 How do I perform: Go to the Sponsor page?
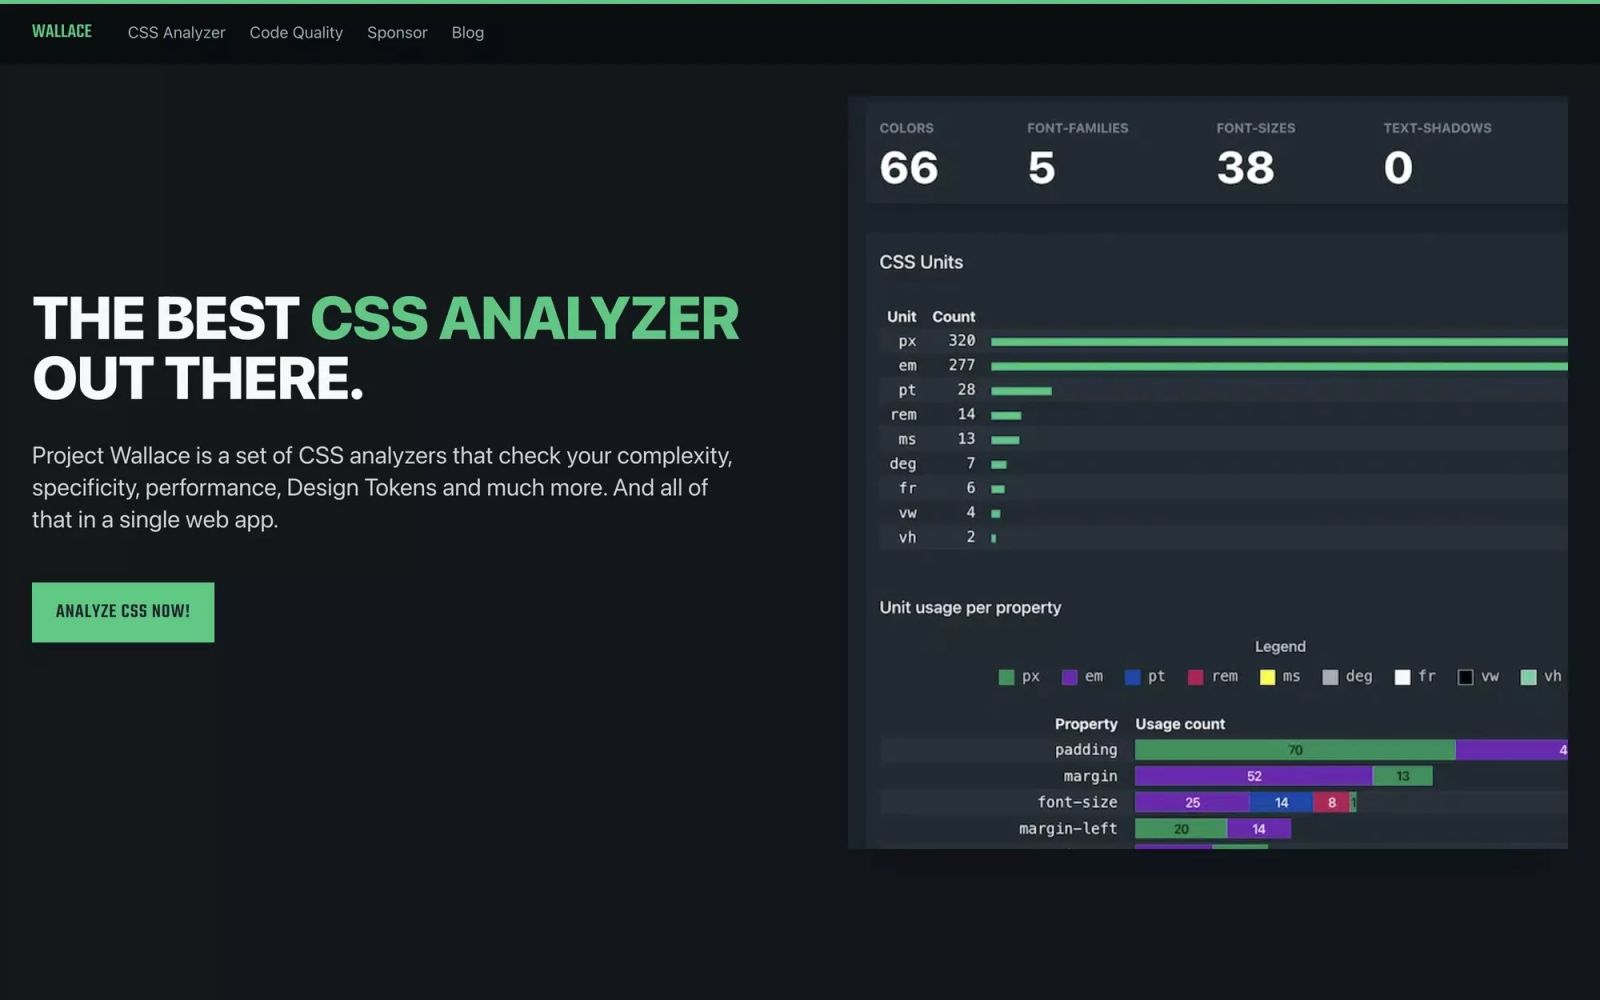click(397, 33)
